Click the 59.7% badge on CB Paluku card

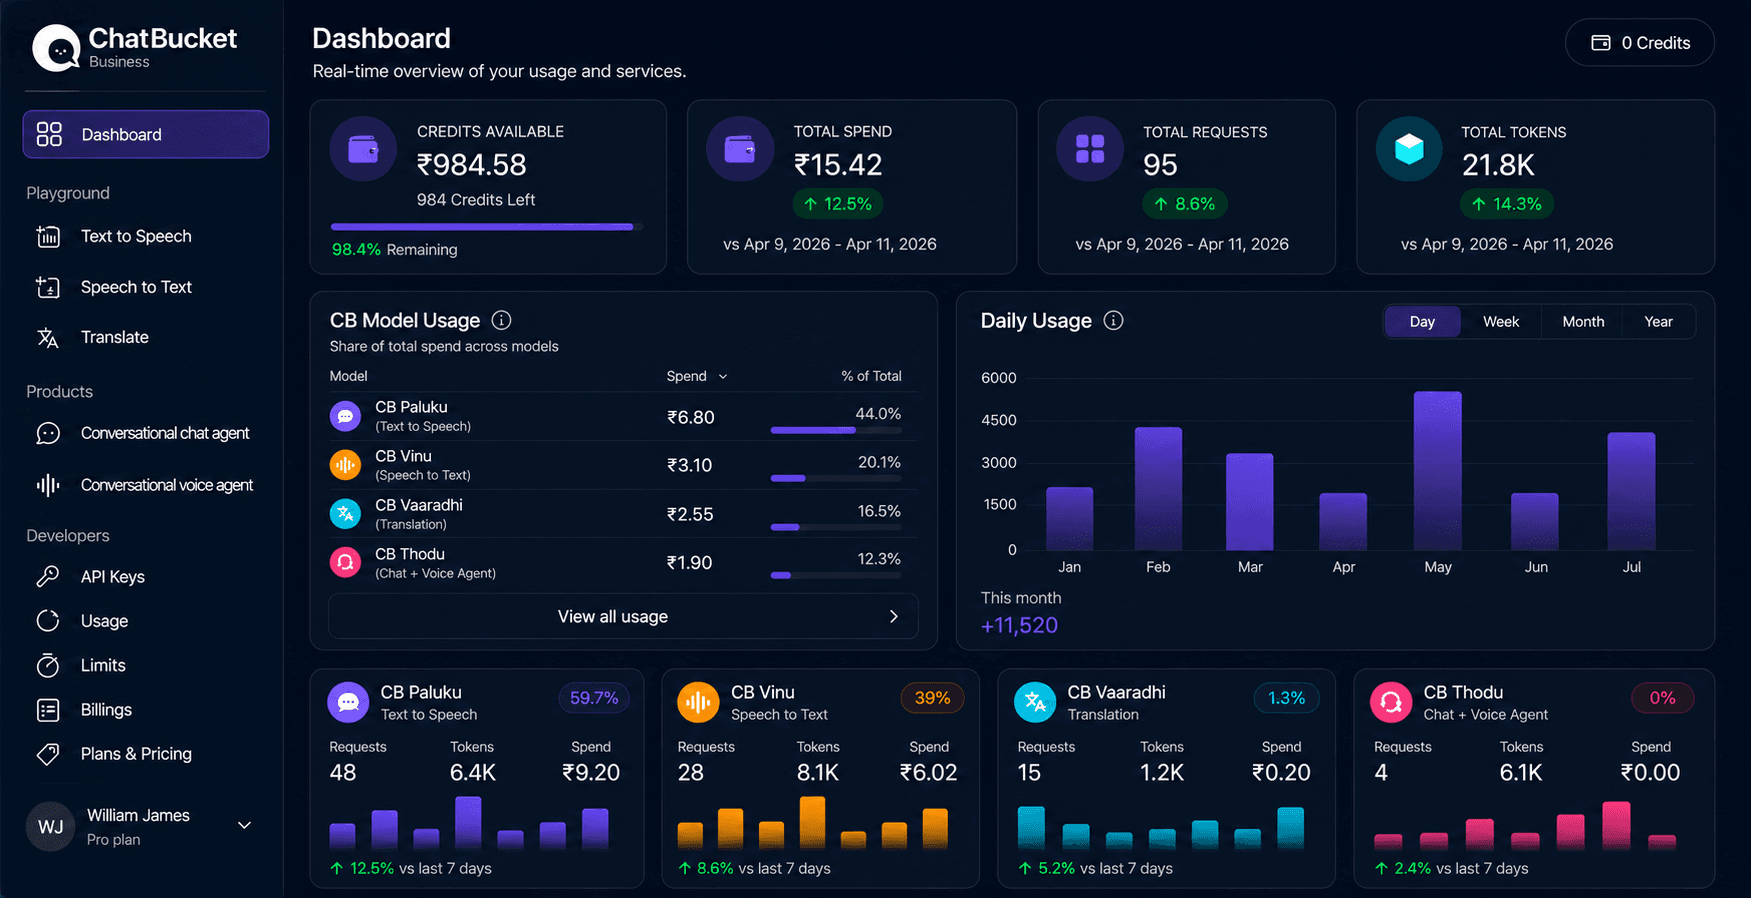[594, 698]
